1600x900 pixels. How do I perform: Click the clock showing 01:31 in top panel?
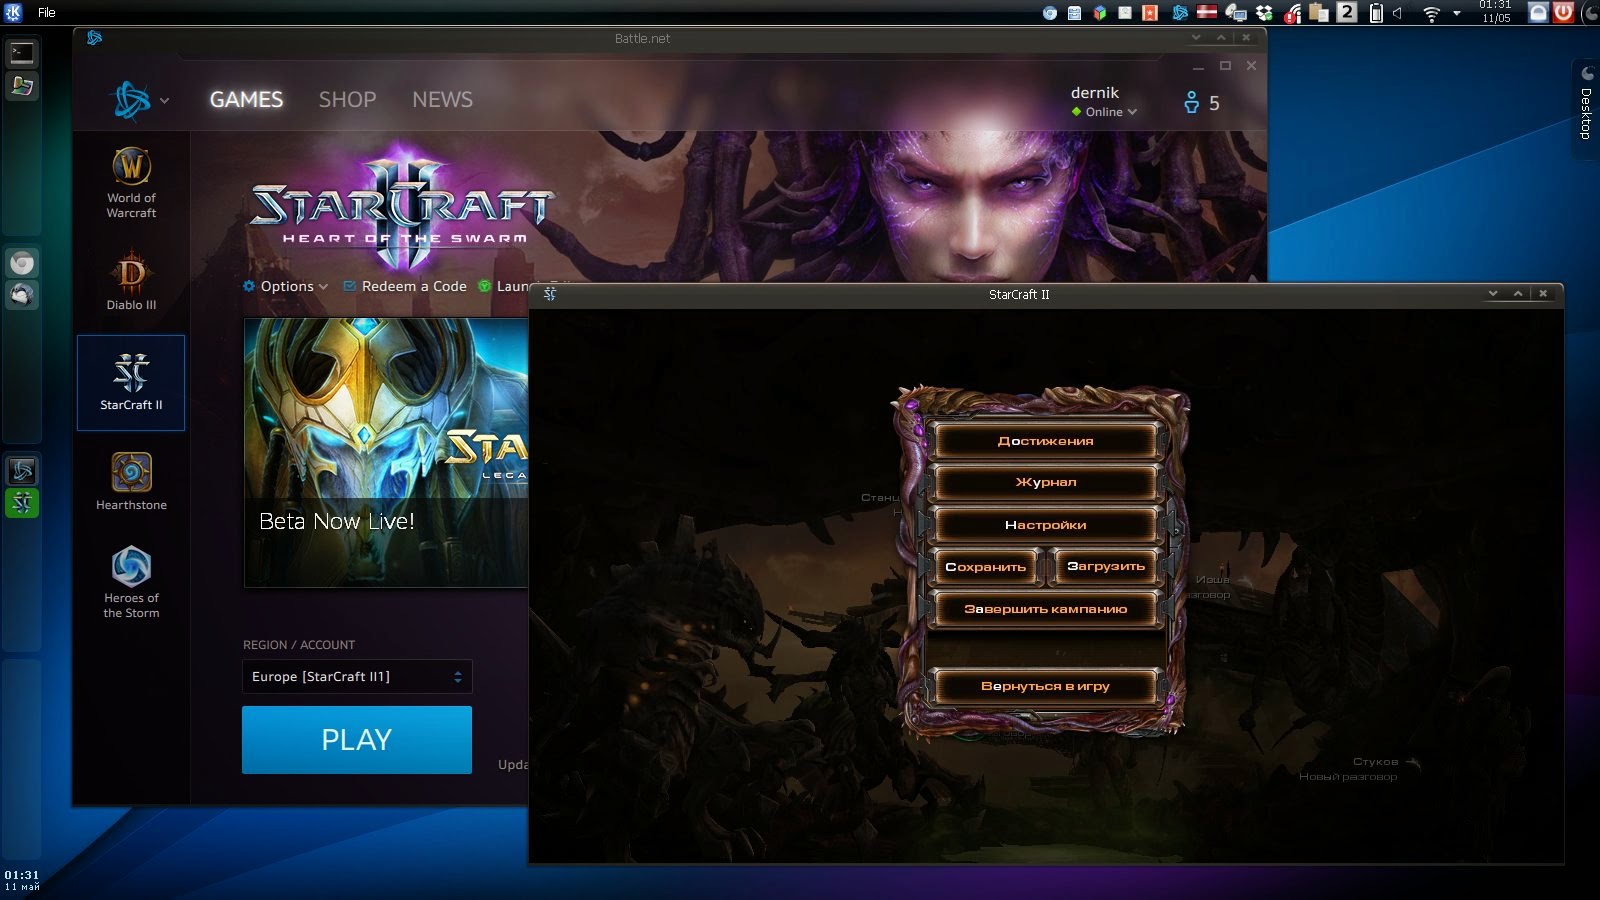tap(1496, 12)
